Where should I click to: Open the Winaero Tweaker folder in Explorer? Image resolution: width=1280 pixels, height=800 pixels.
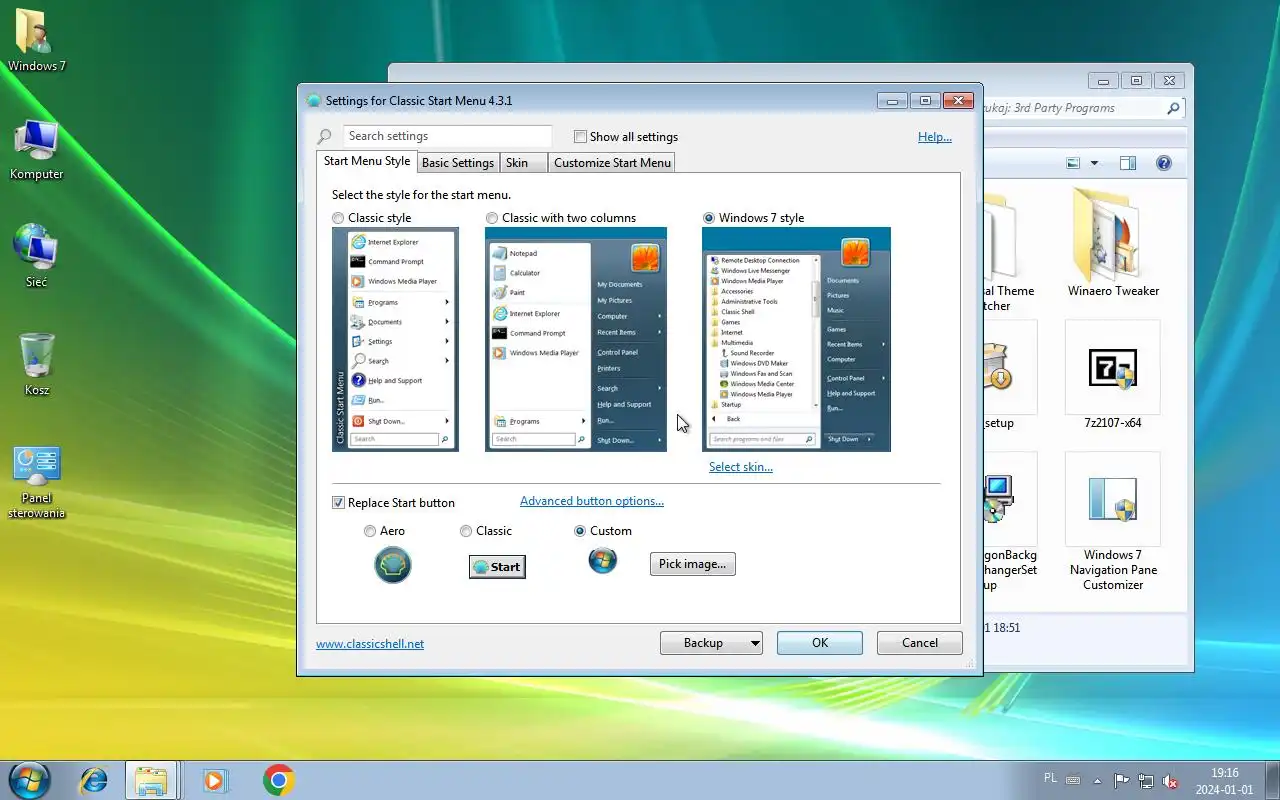pos(1113,243)
